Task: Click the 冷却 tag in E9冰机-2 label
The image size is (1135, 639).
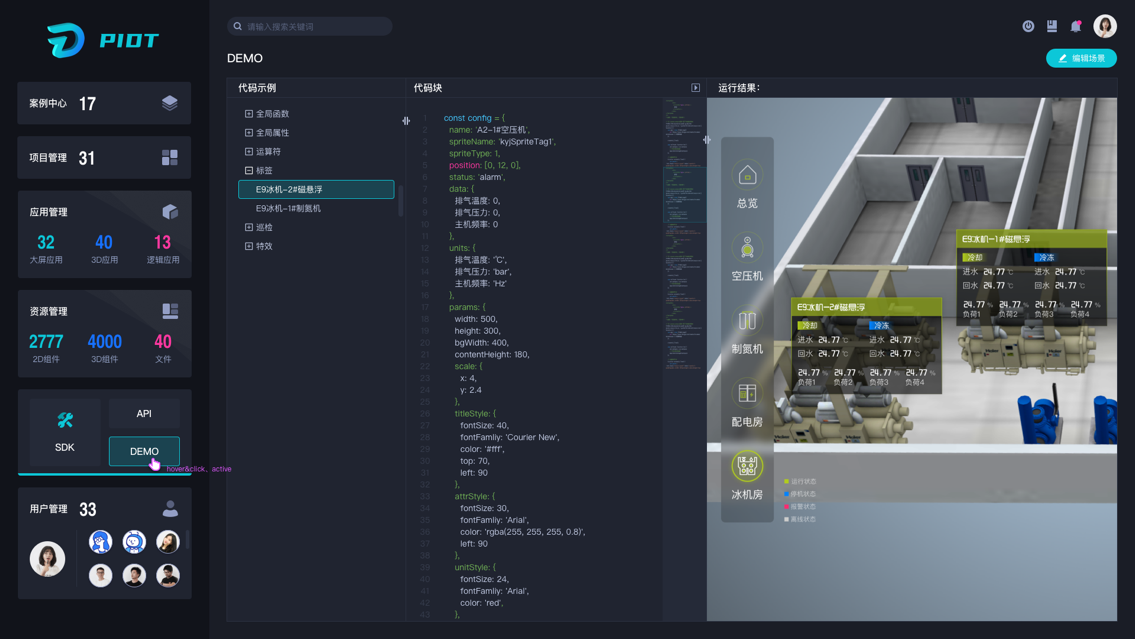Action: [808, 326]
